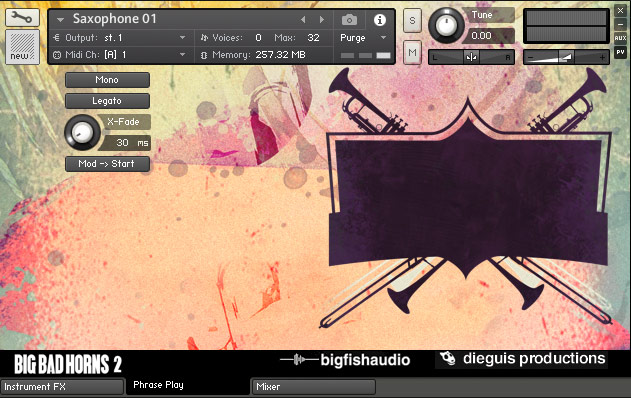Open the Output st. 1 dropdown
Image resolution: width=631 pixels, height=398 pixels.
point(120,38)
